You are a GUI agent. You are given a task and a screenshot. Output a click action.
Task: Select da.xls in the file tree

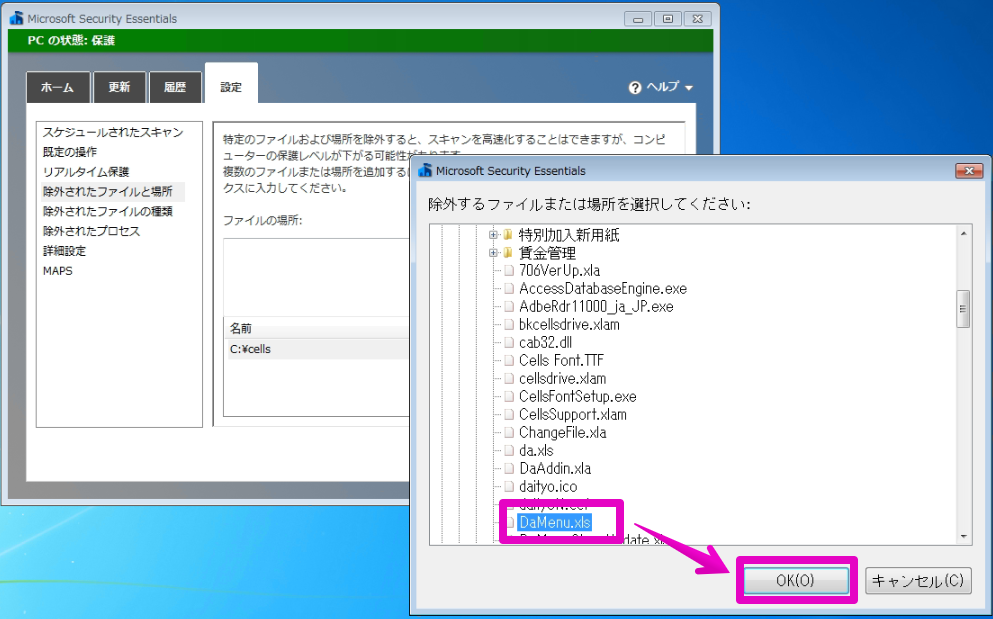point(536,451)
